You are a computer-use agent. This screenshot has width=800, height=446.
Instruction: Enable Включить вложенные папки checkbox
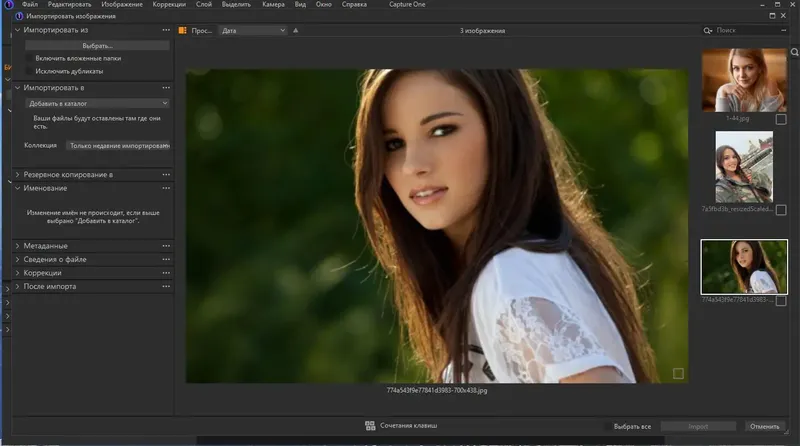click(27, 59)
